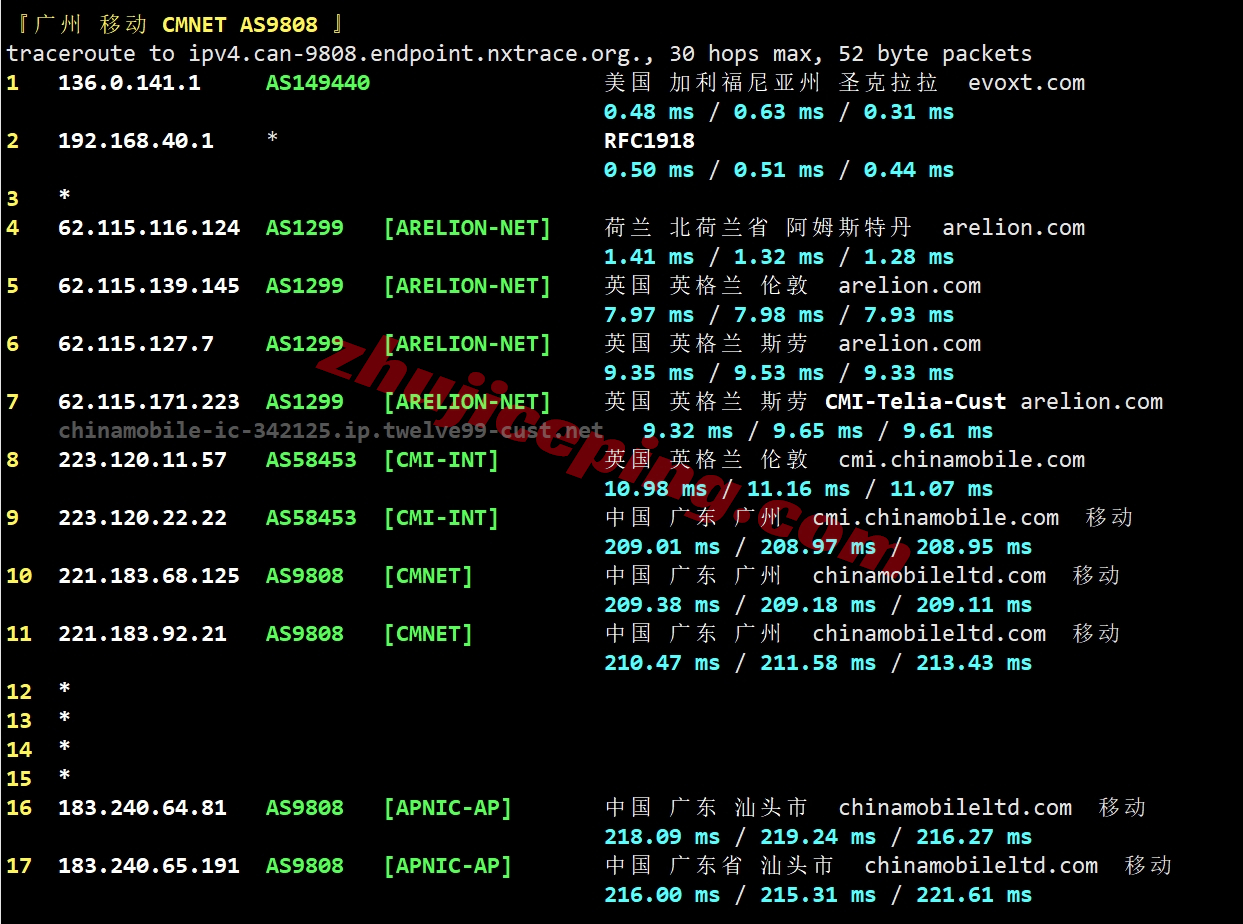Select latency 10.98 ms on hop 8
Viewport: 1243px width, 924px height.
click(655, 489)
